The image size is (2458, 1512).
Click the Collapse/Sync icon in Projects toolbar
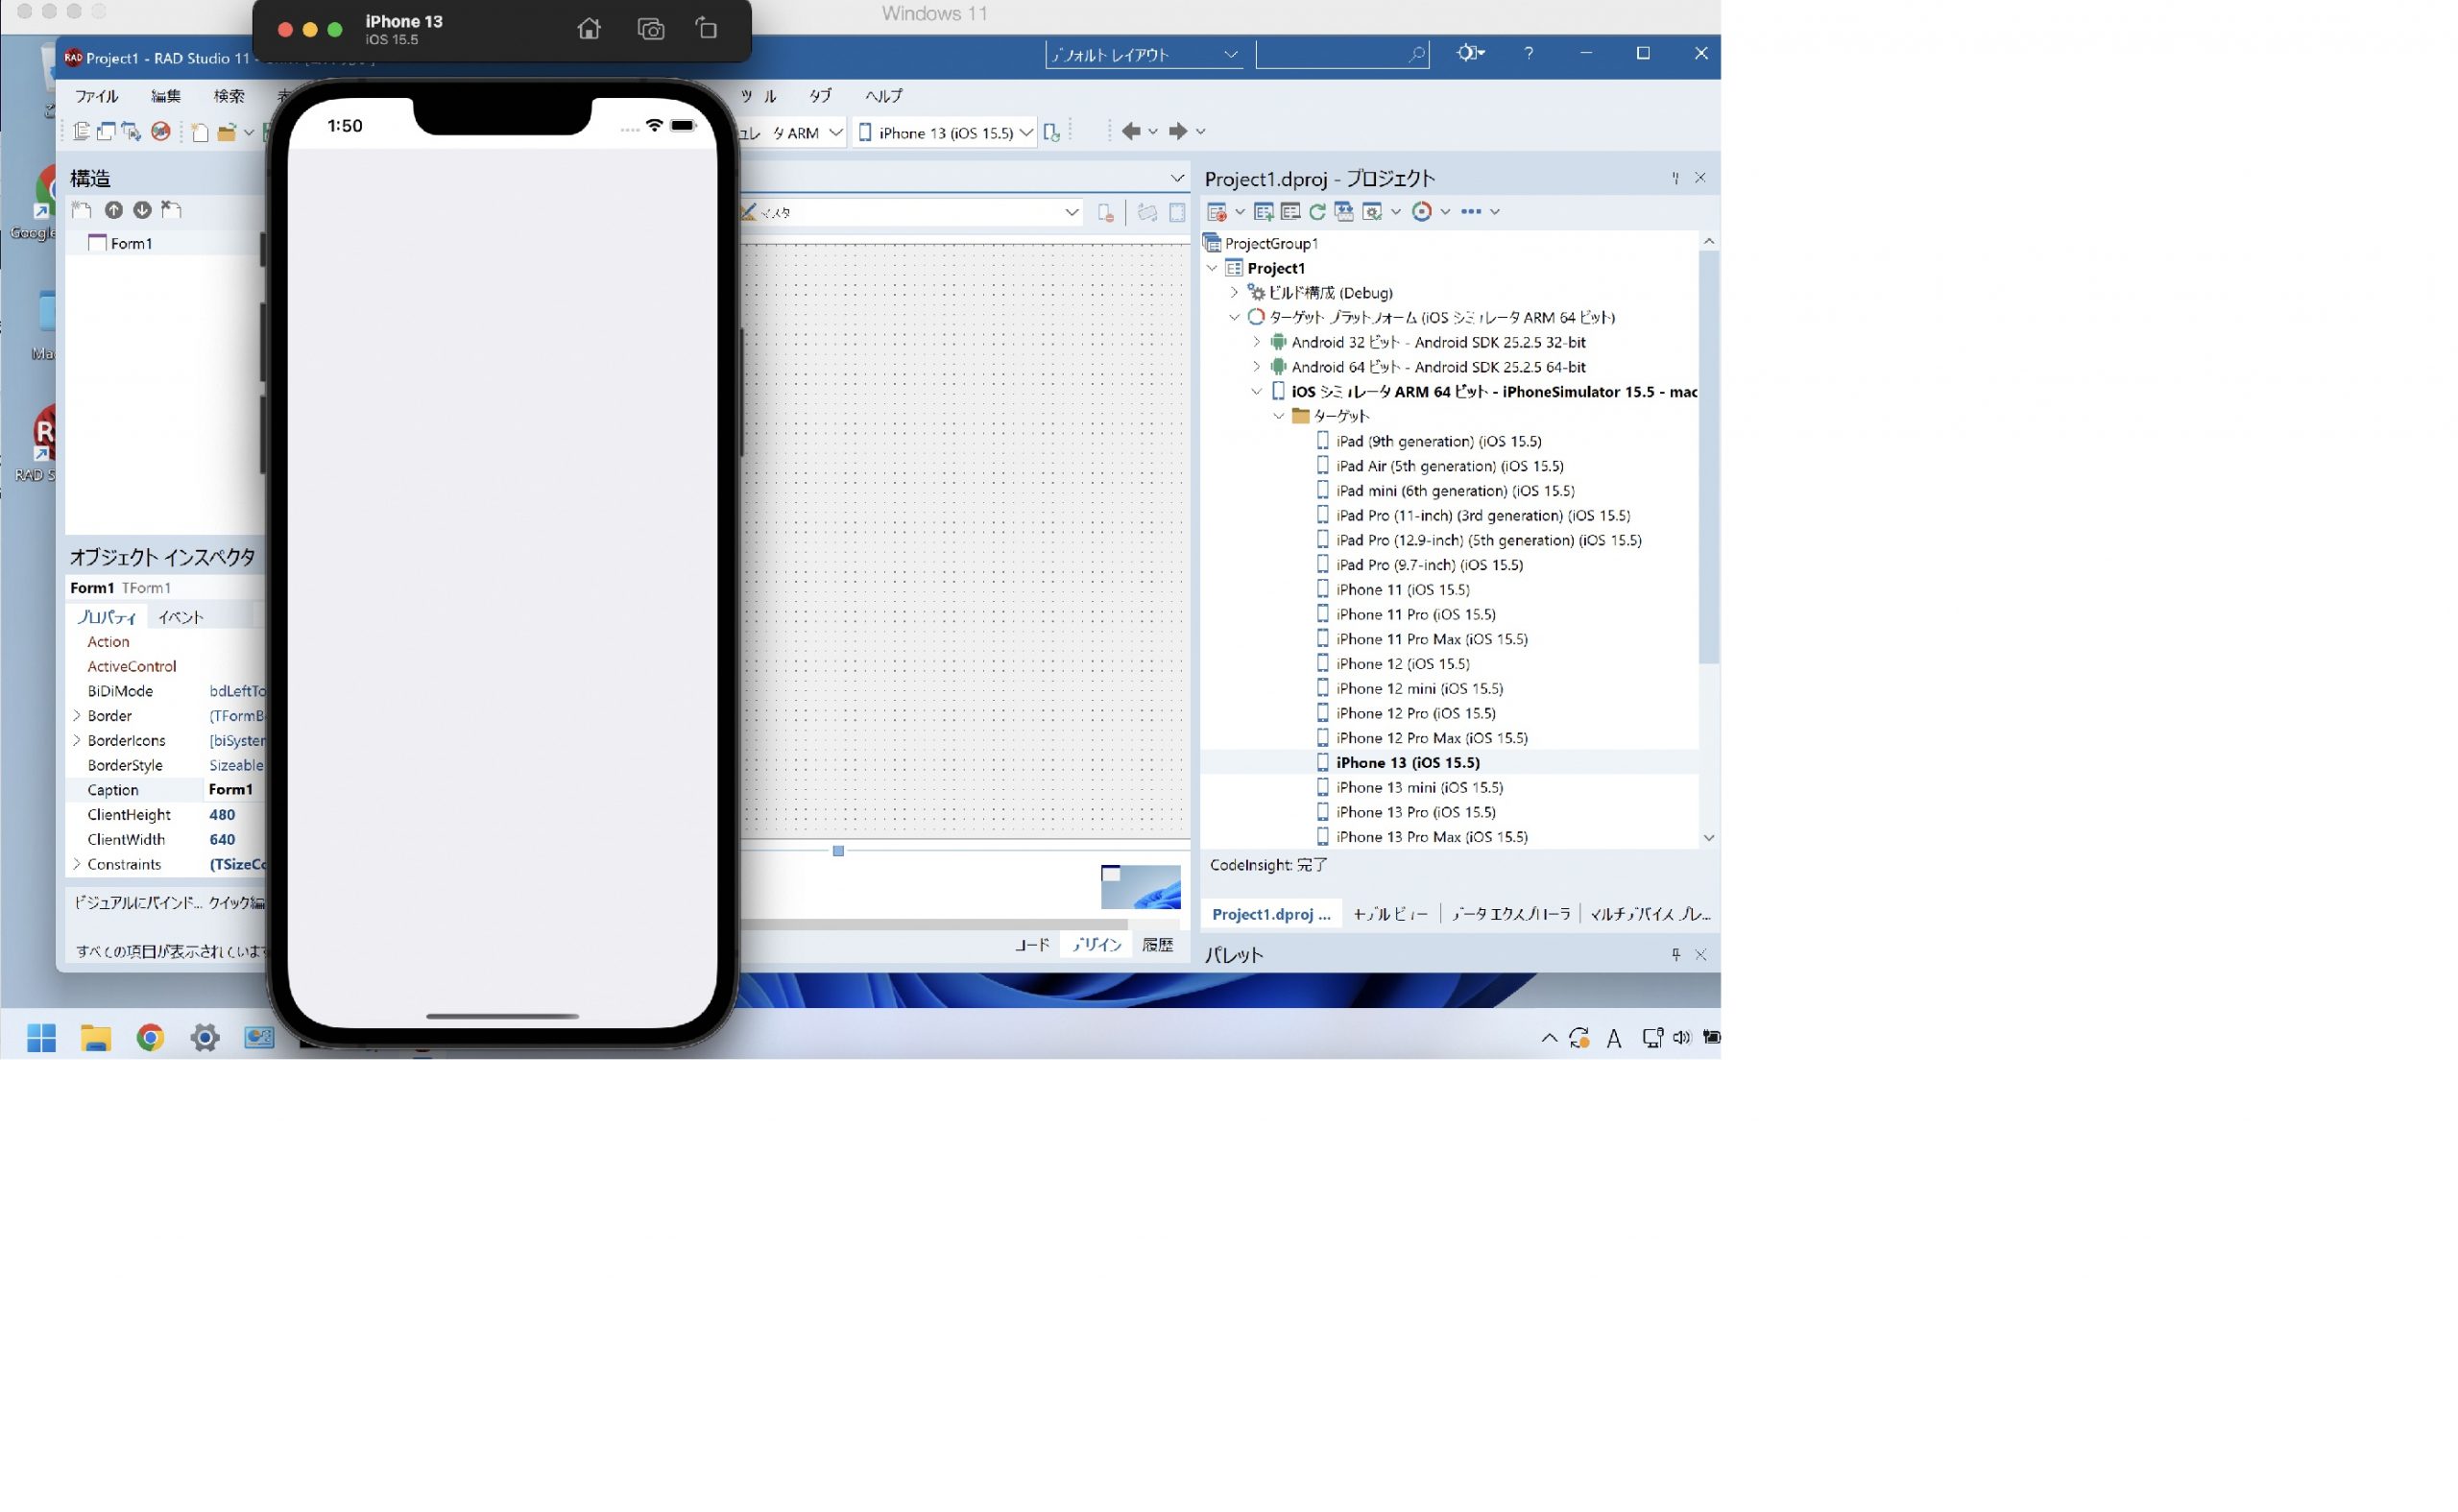click(1345, 212)
